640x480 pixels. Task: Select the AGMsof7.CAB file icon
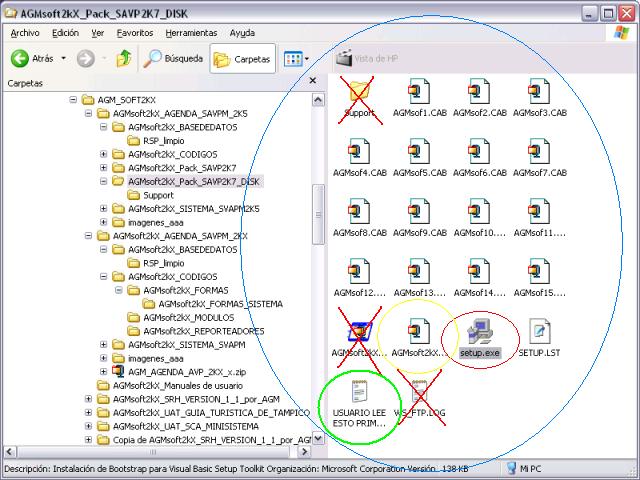point(539,151)
